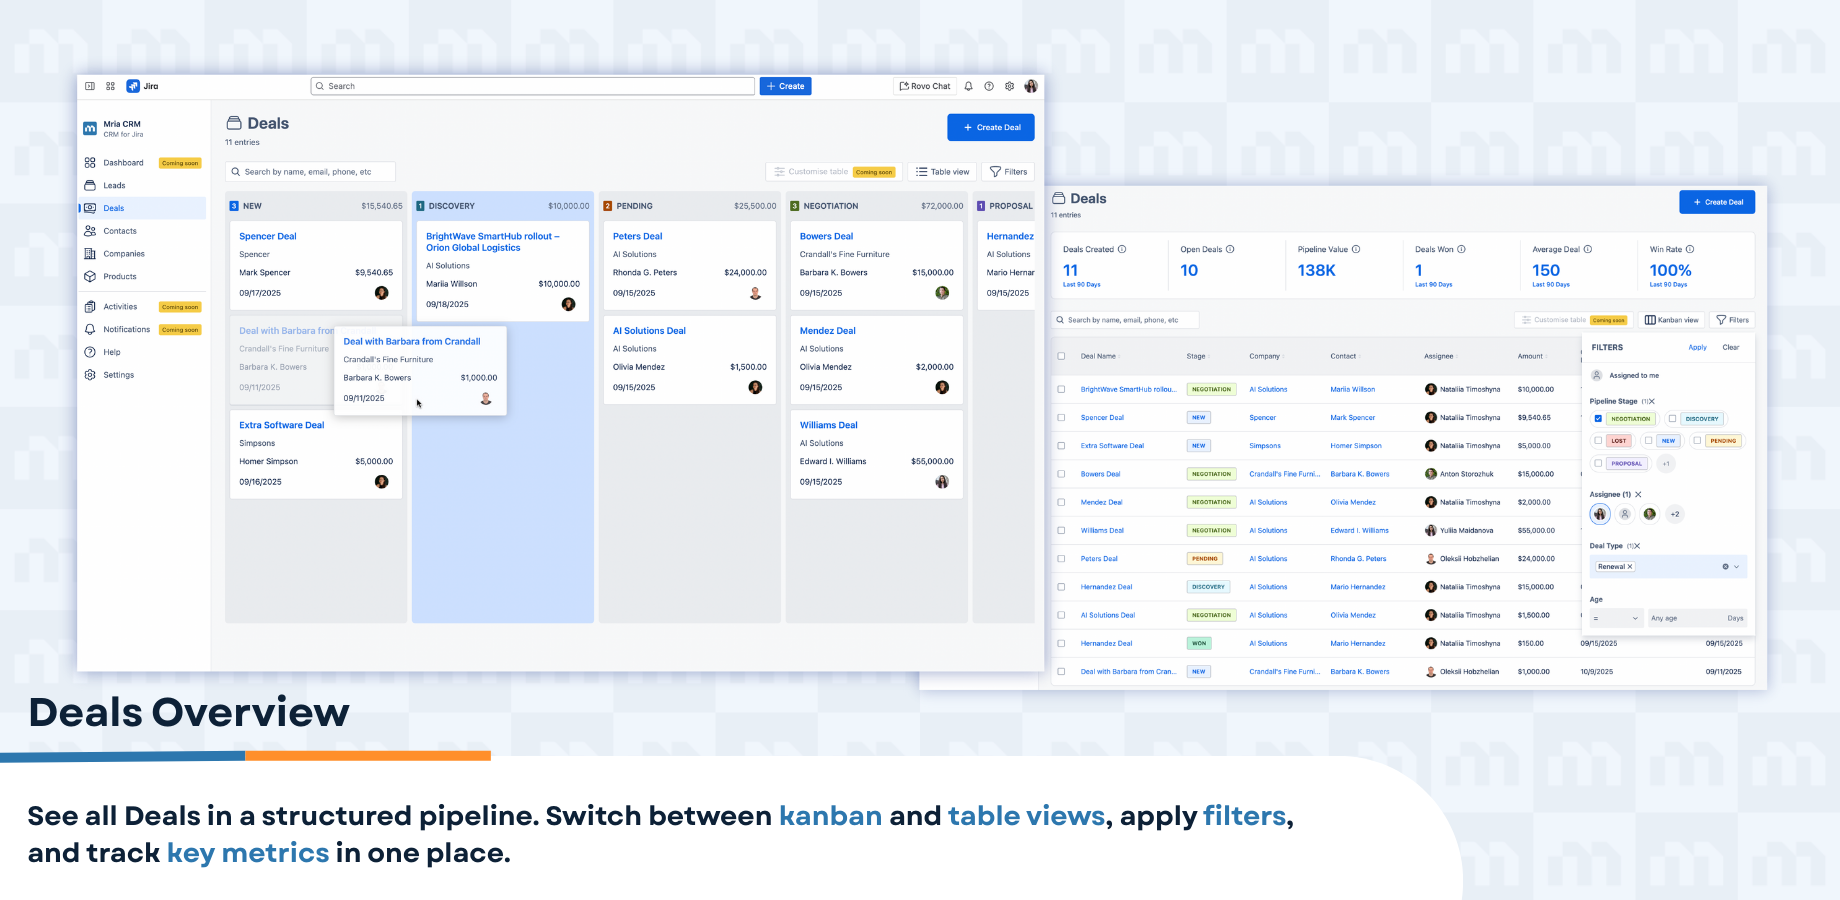Toggle the Assigned to me filter

1626,376
